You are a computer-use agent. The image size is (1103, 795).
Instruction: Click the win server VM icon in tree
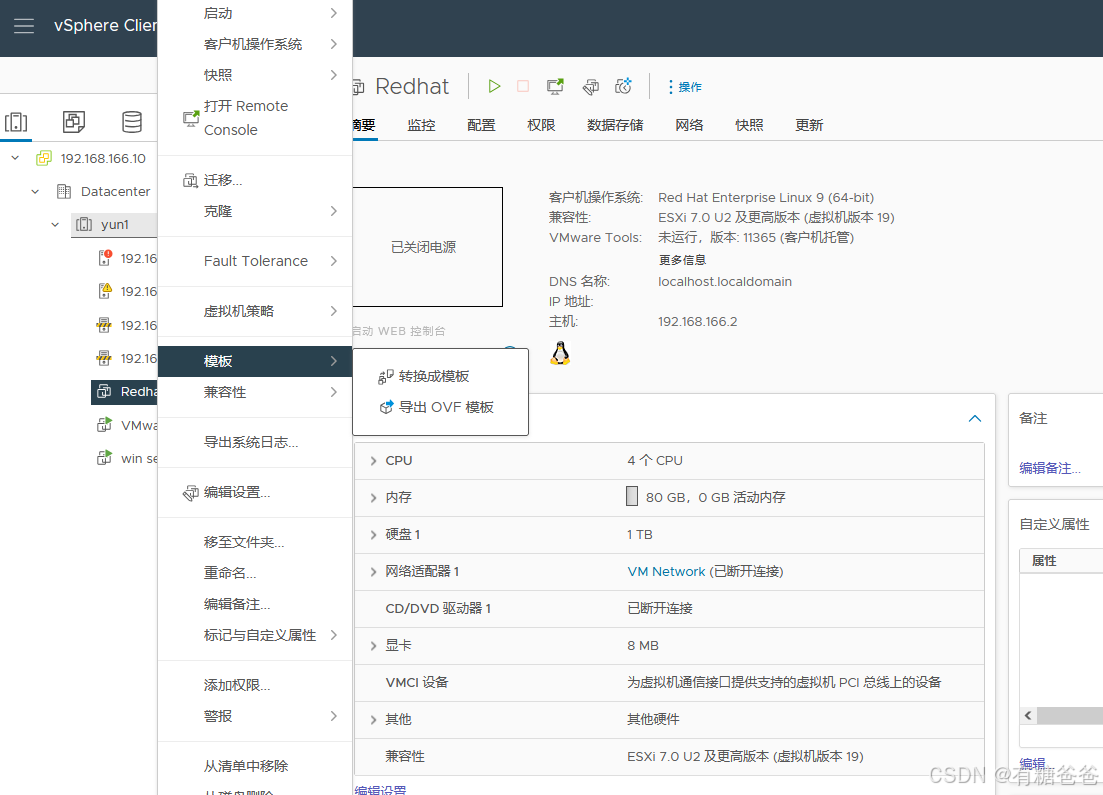pos(104,458)
